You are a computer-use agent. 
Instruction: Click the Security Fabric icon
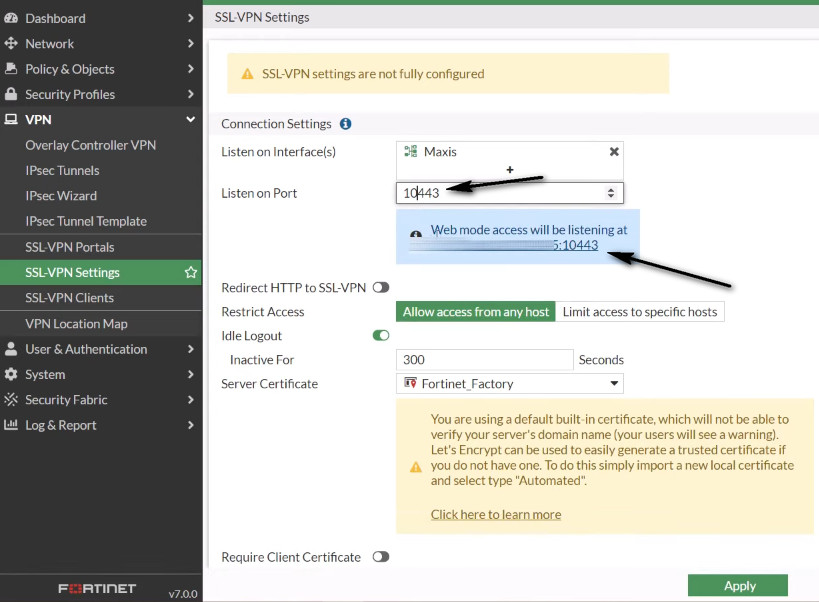tap(11, 399)
